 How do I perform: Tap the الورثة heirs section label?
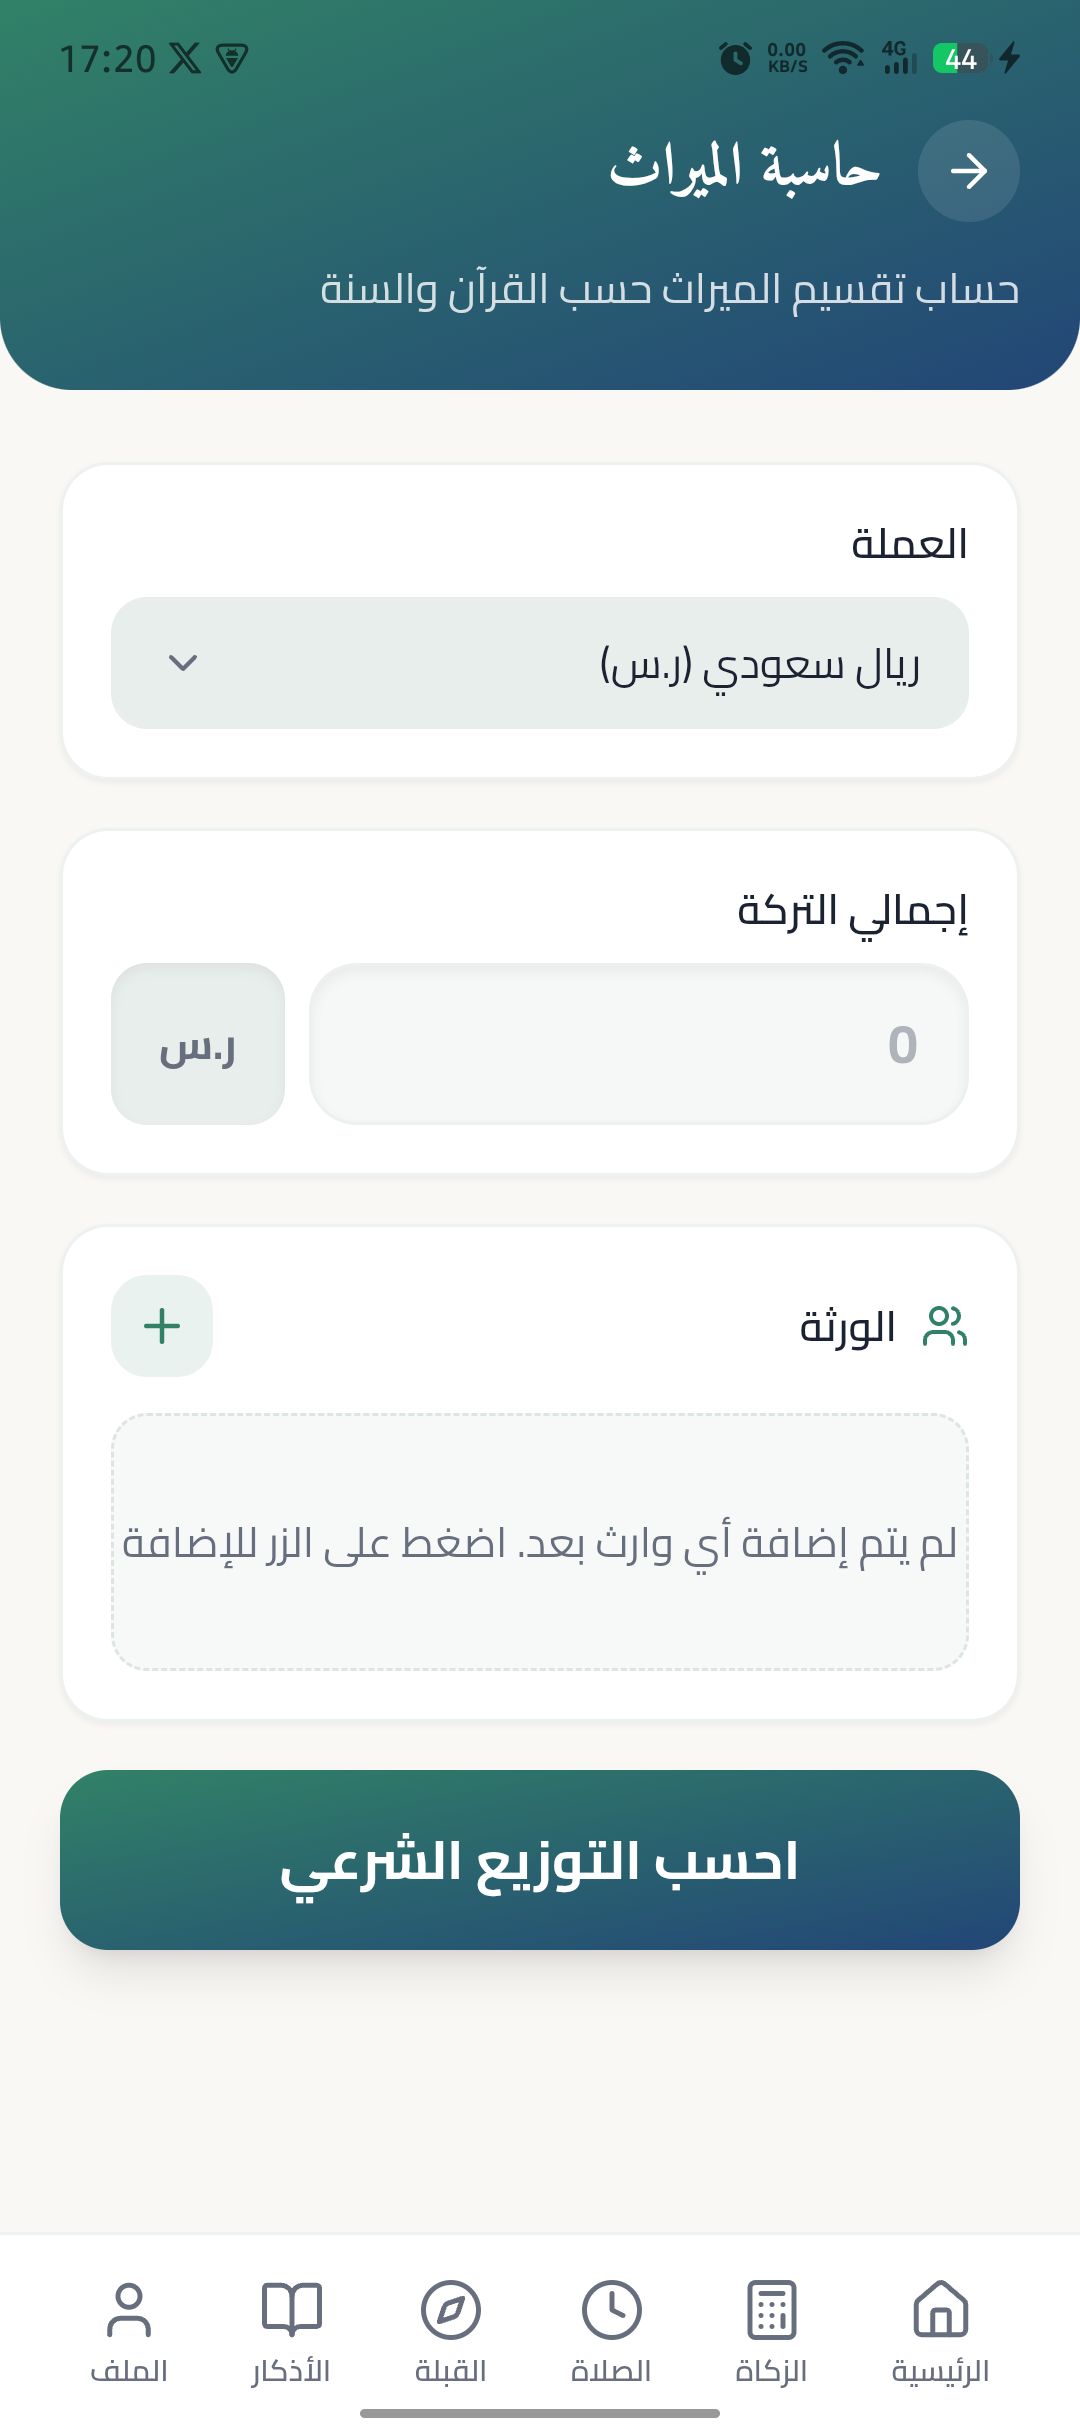(x=847, y=1328)
